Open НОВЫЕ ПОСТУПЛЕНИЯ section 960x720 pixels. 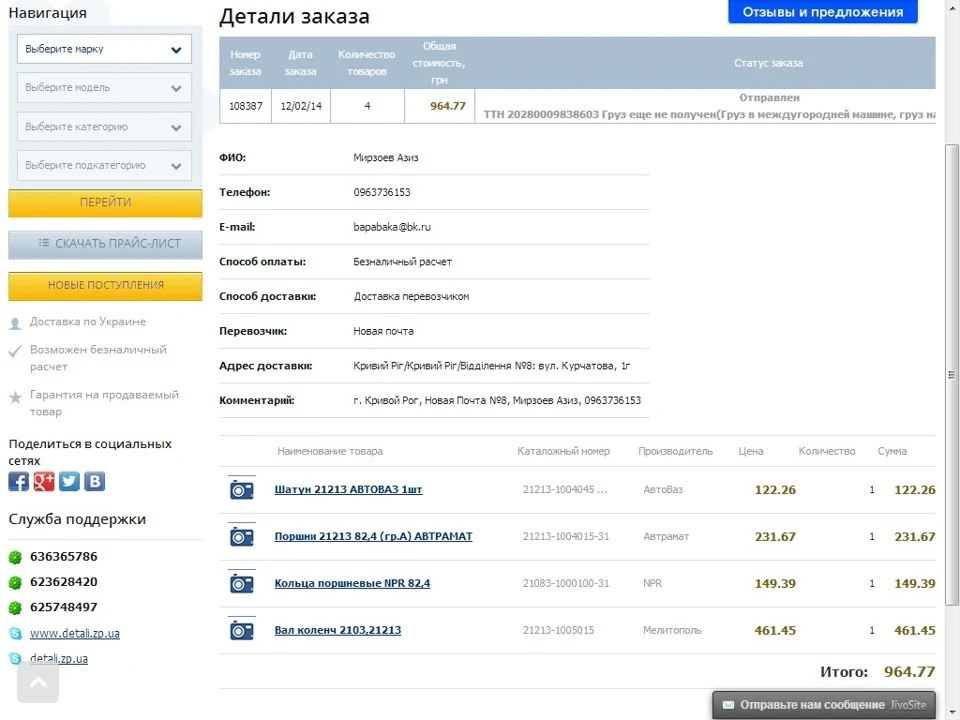tap(105, 286)
